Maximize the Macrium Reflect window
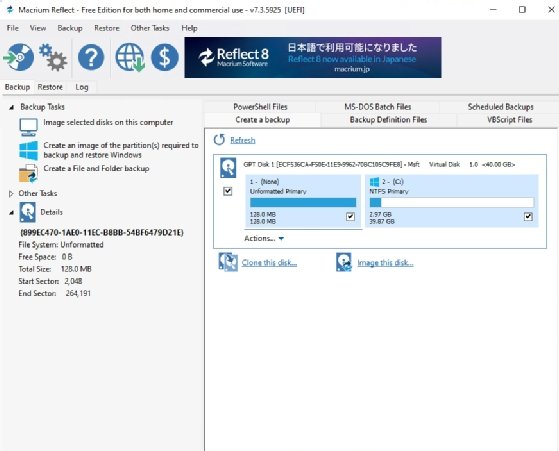This screenshot has height=451, width=559. point(522,9)
